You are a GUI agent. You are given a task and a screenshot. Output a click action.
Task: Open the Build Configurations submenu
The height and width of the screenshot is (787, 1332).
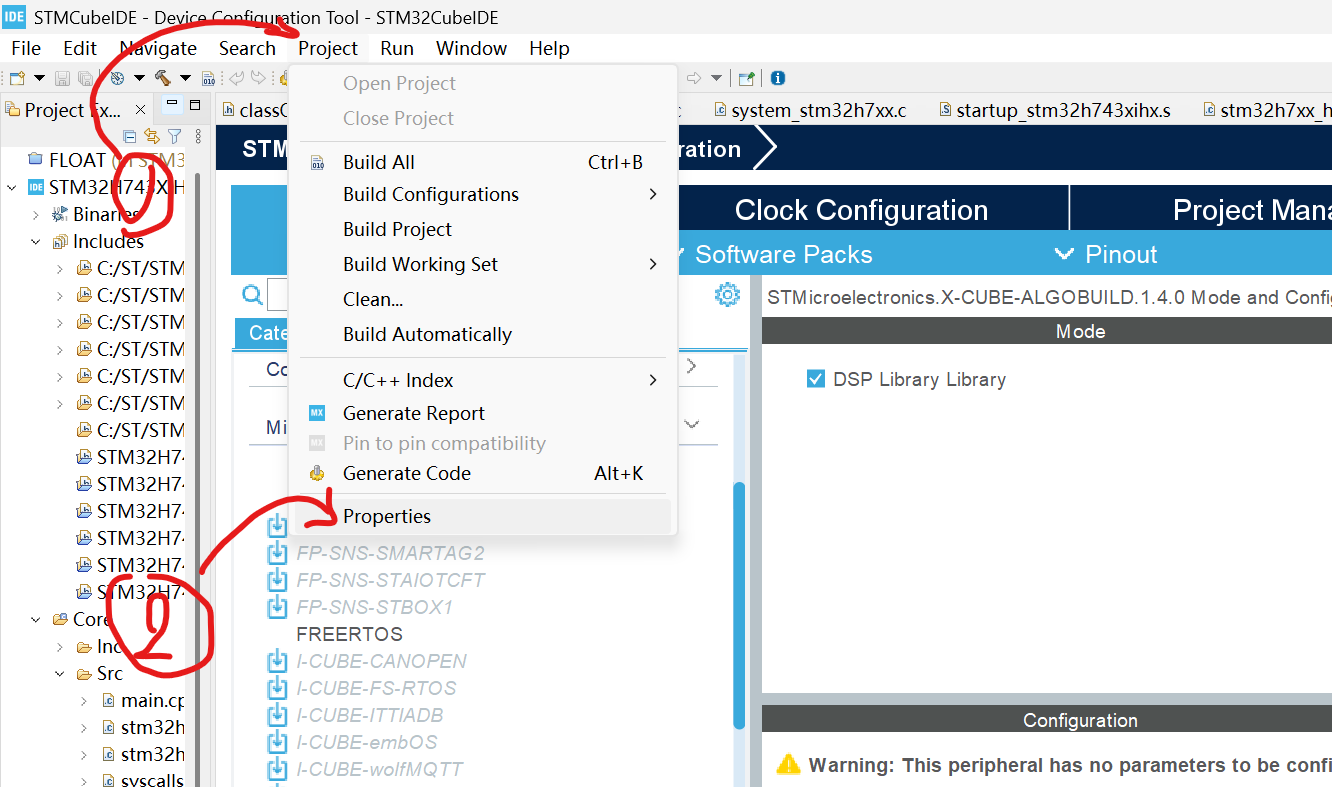tap(483, 194)
